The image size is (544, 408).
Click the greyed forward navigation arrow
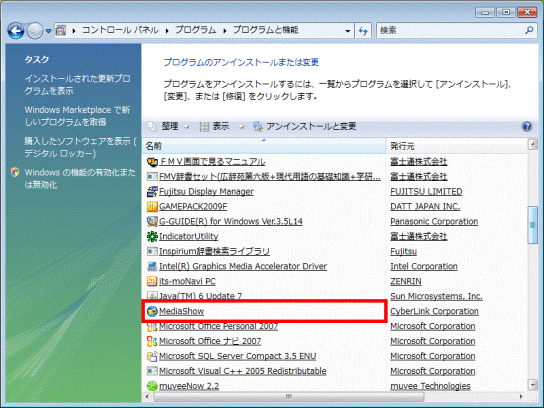[x=35, y=31]
